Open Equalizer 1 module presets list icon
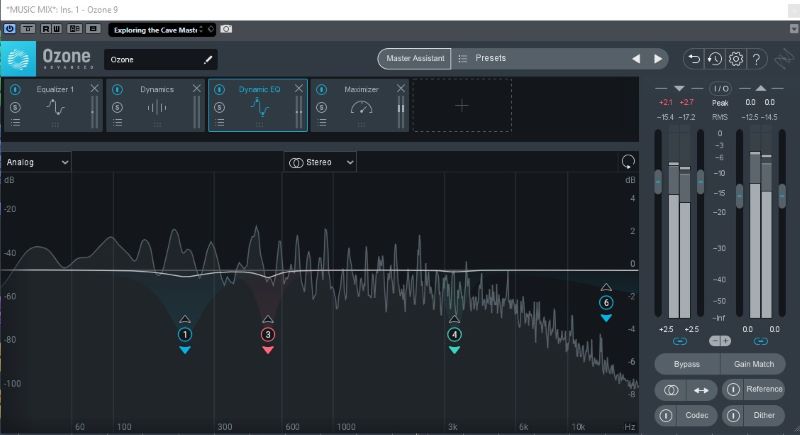 coord(15,122)
